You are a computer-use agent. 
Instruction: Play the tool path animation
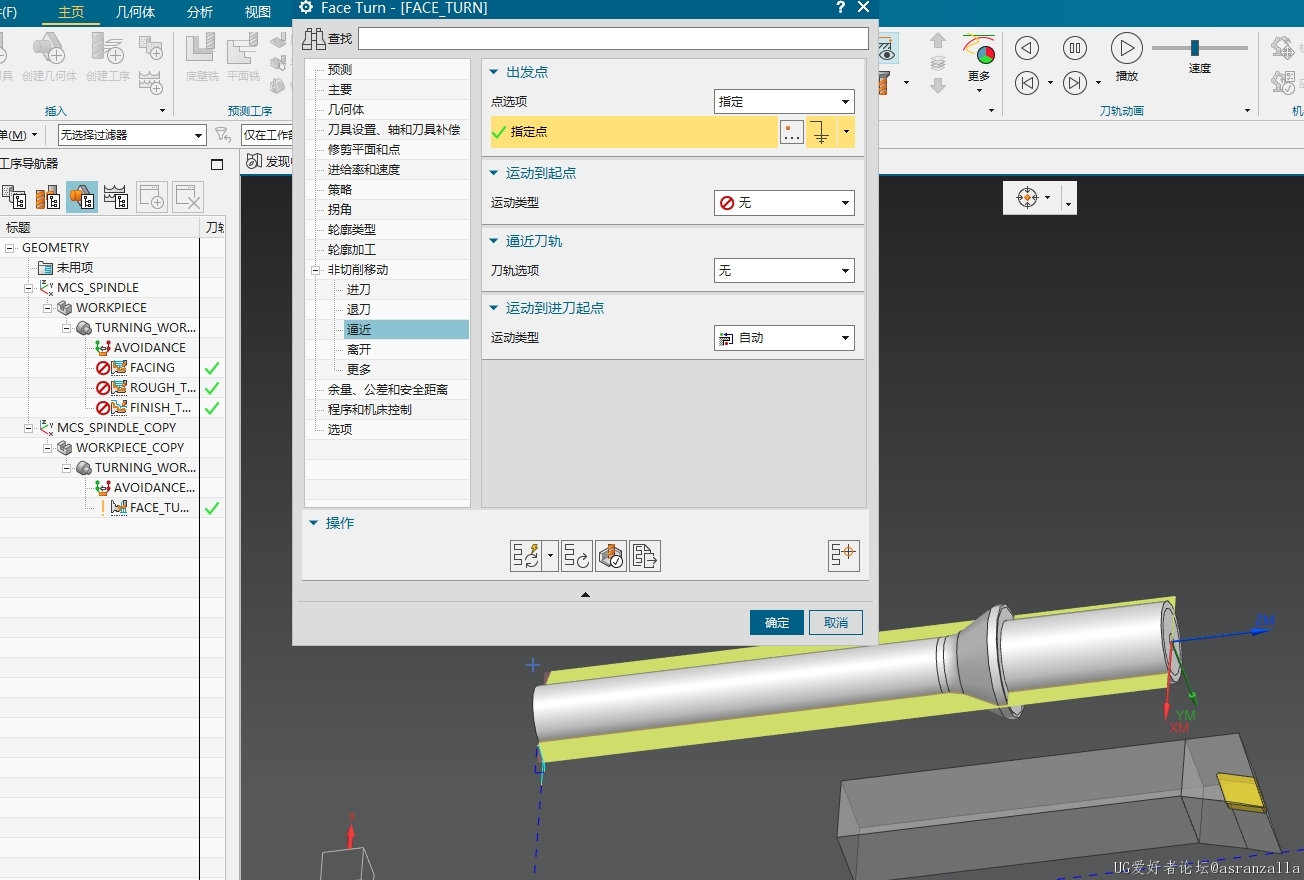point(1127,47)
